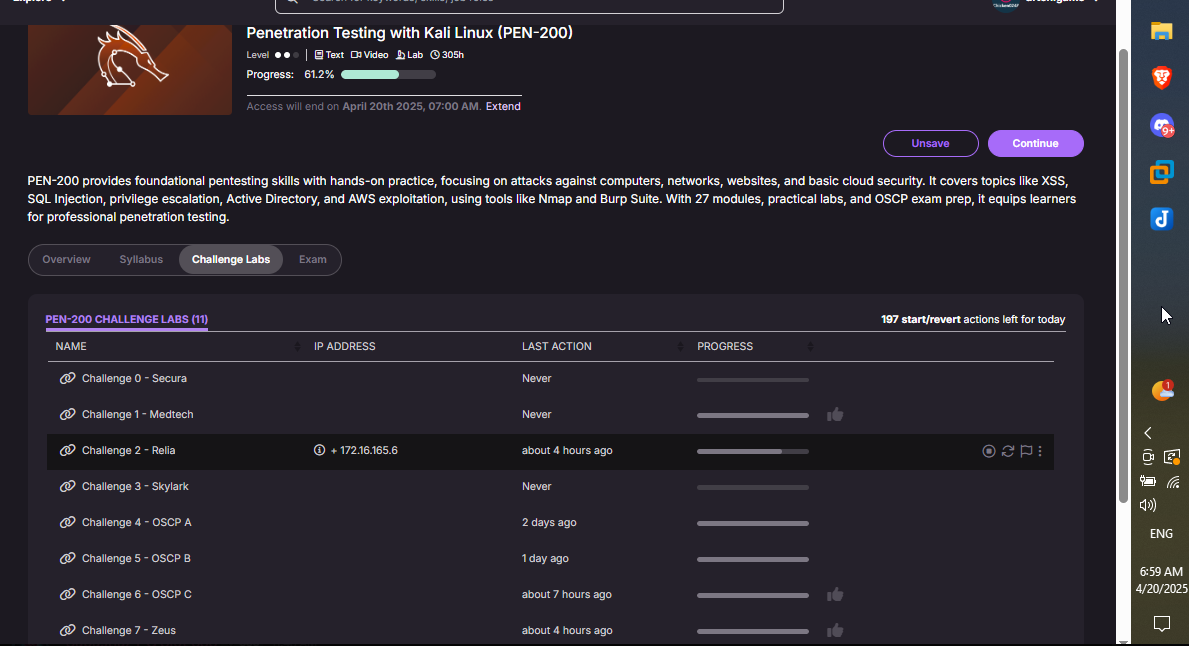Click the Text content type icon
This screenshot has height=646, width=1189.
(318, 55)
